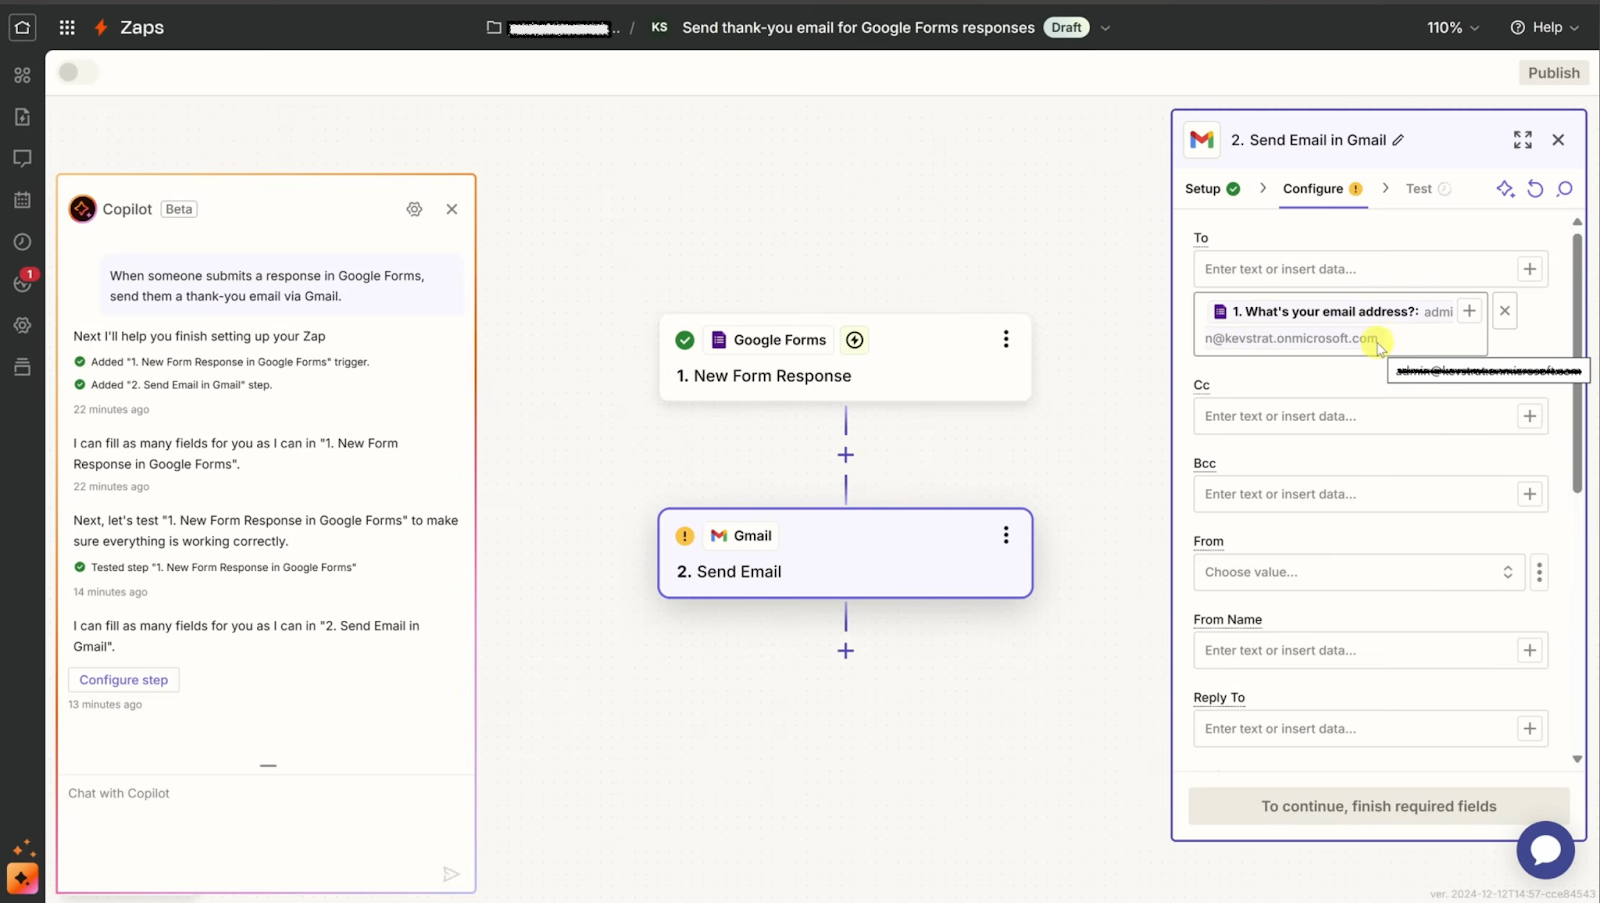Open the settings gear in left sidebar
1600x903 pixels.
pyautogui.click(x=22, y=325)
